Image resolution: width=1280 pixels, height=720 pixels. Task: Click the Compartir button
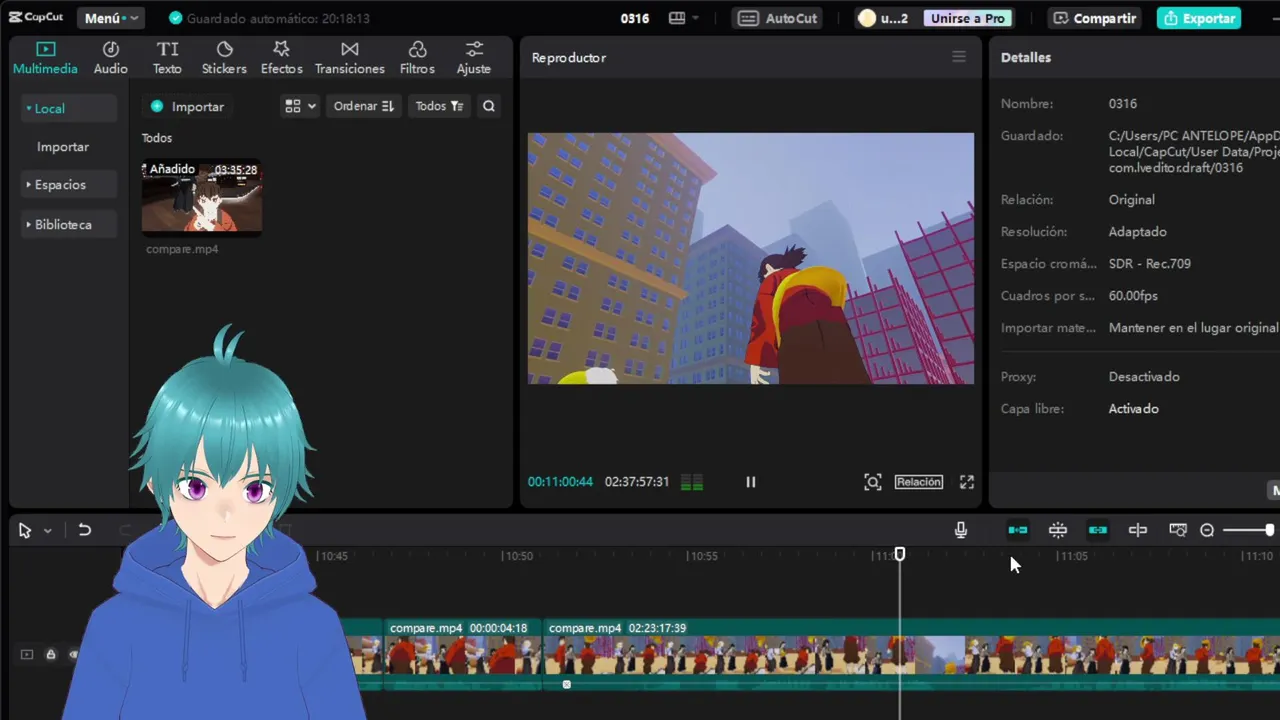[x=1094, y=18]
